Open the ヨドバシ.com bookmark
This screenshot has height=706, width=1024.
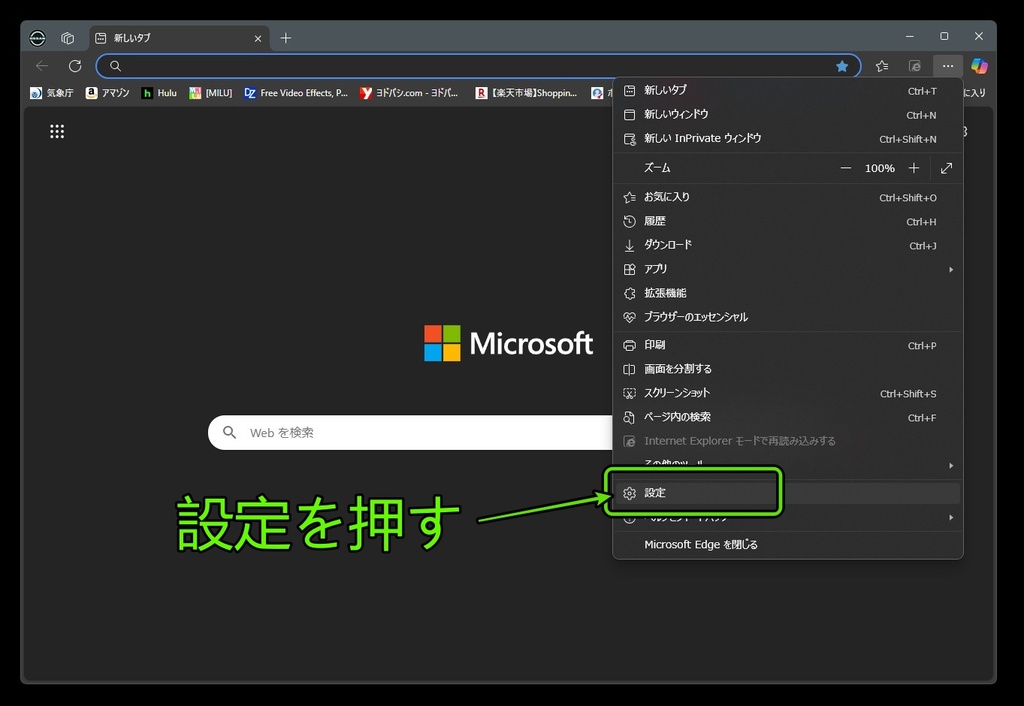tap(409, 93)
